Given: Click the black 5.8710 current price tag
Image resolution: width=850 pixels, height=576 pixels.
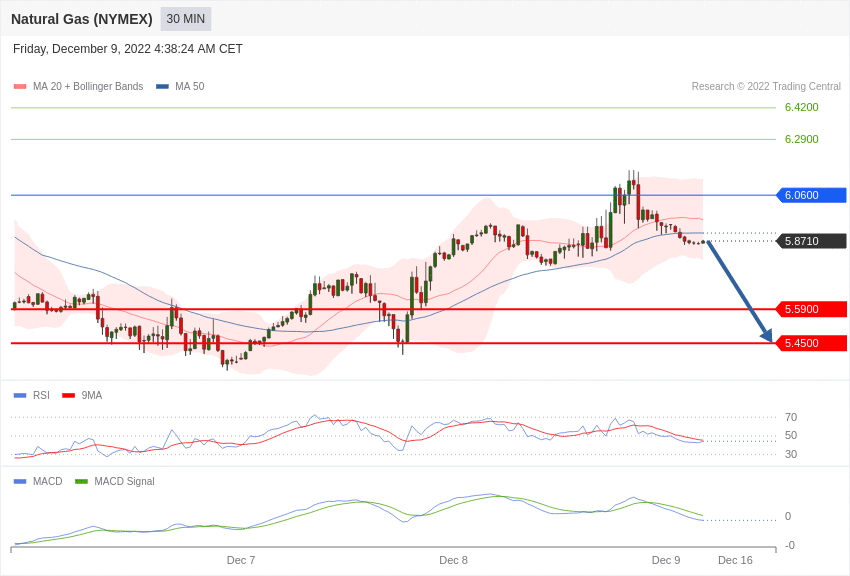Looking at the screenshot, I should tap(811, 241).
